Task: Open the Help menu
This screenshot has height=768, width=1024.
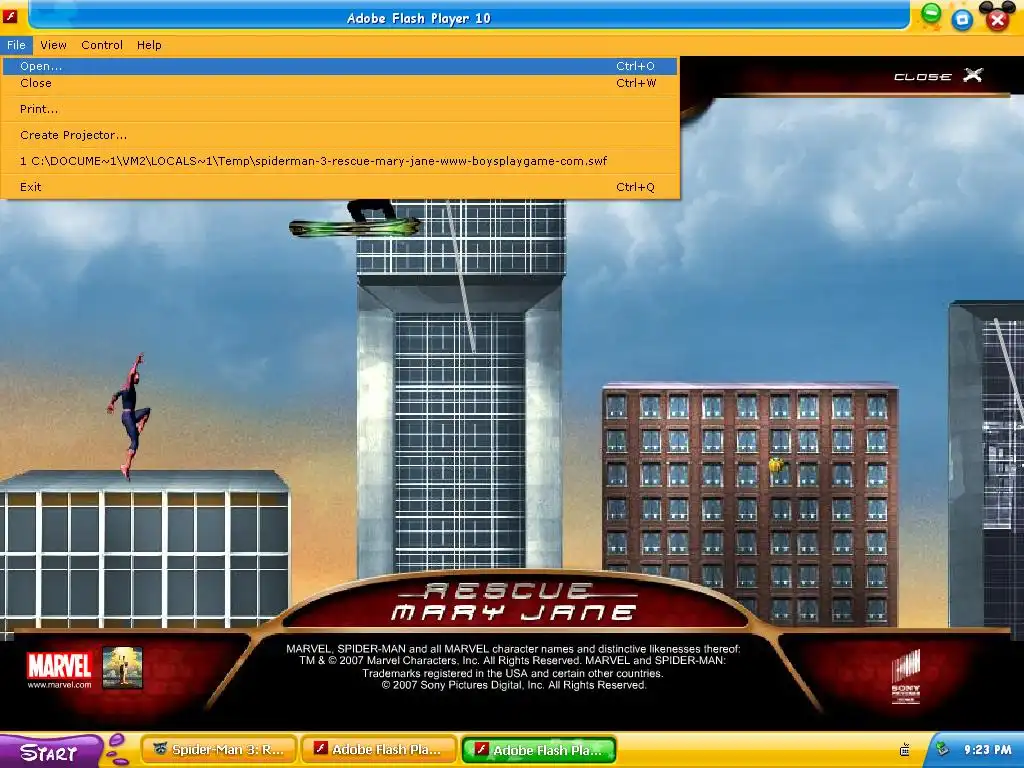Action: [149, 45]
